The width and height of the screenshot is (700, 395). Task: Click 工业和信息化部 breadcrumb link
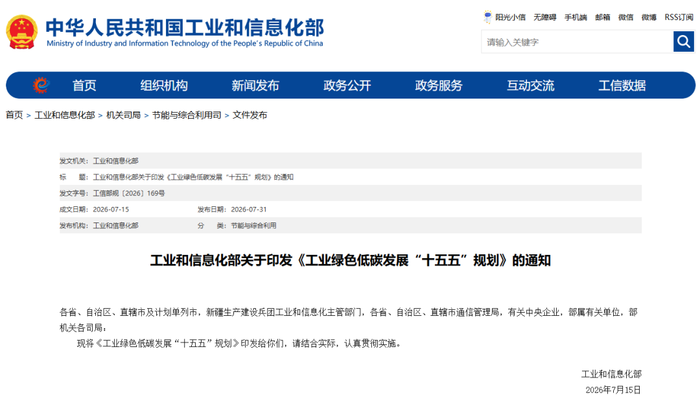pyautogui.click(x=65, y=115)
